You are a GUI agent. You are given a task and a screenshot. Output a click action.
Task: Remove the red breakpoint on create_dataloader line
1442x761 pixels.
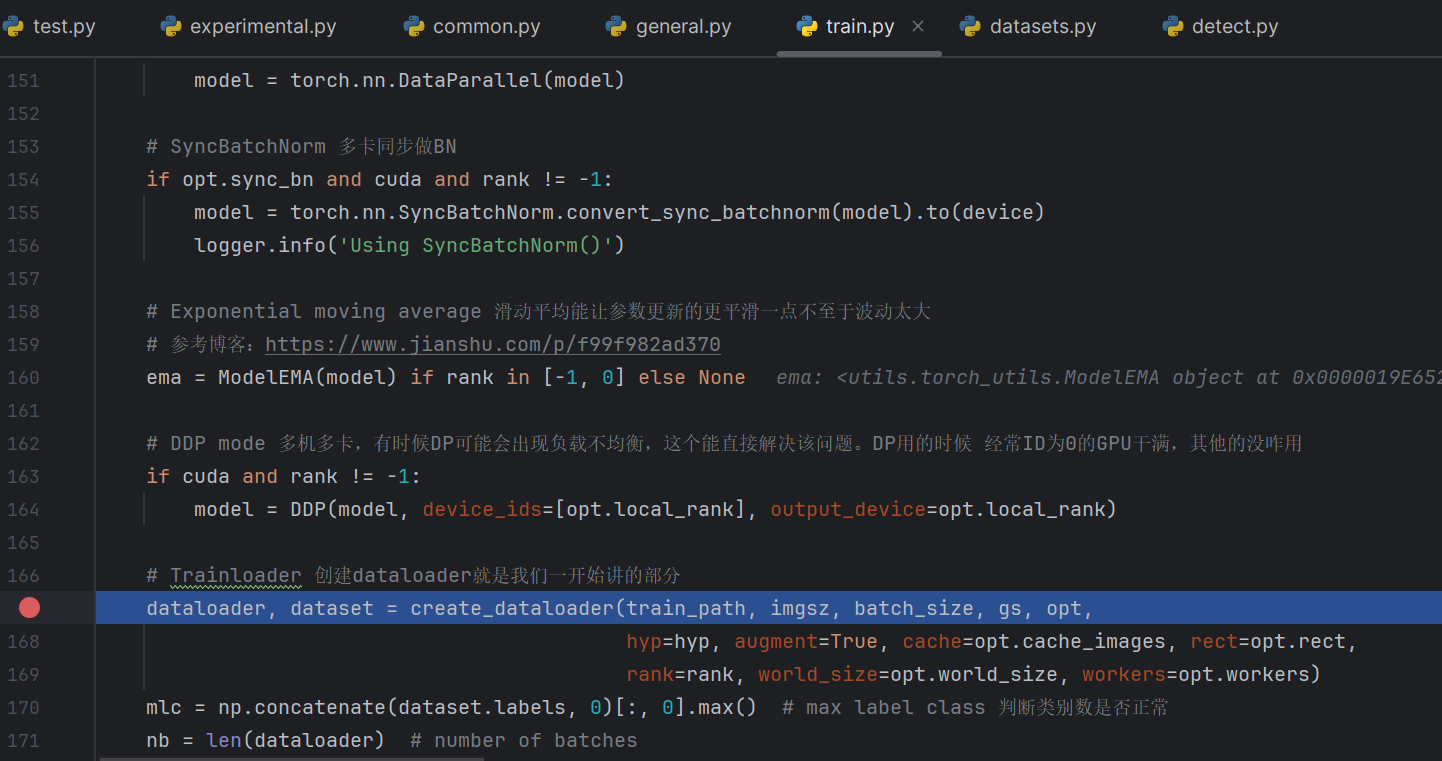pyautogui.click(x=29, y=608)
